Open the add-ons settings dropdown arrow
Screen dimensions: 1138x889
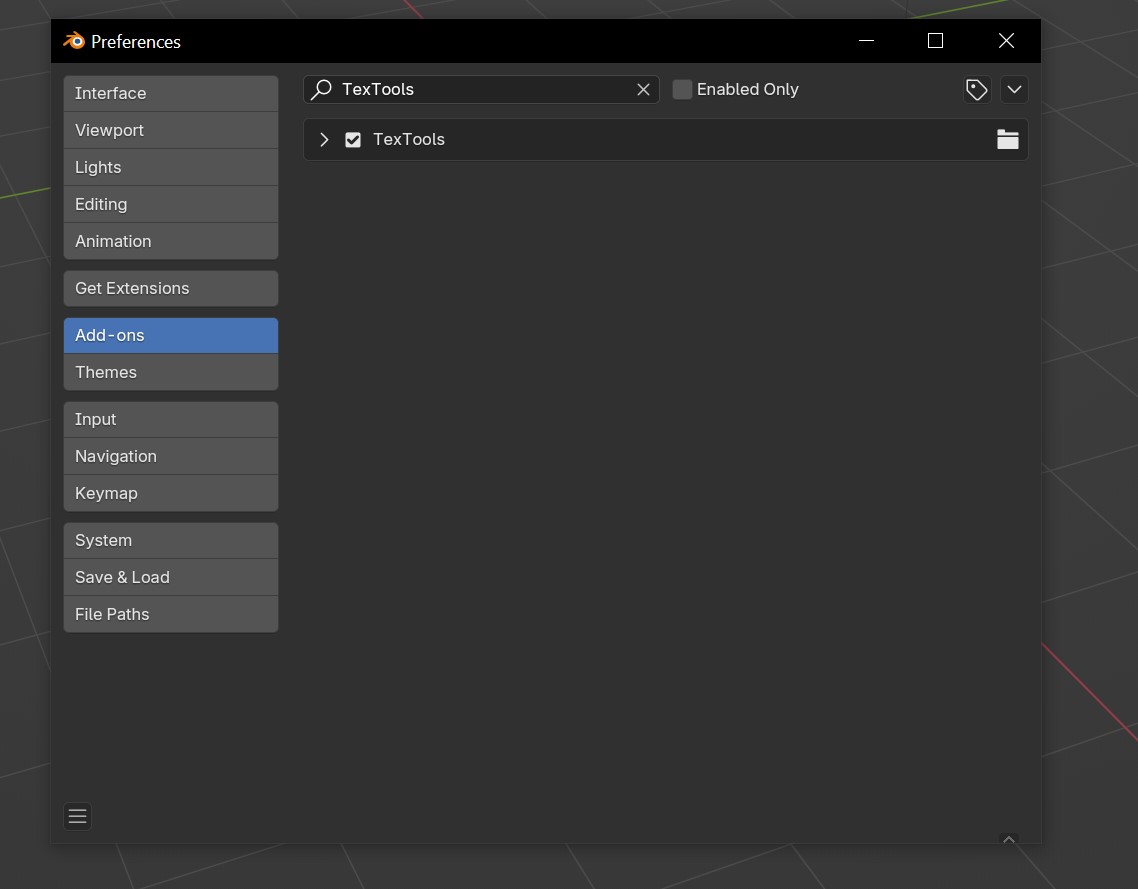pos(1014,89)
